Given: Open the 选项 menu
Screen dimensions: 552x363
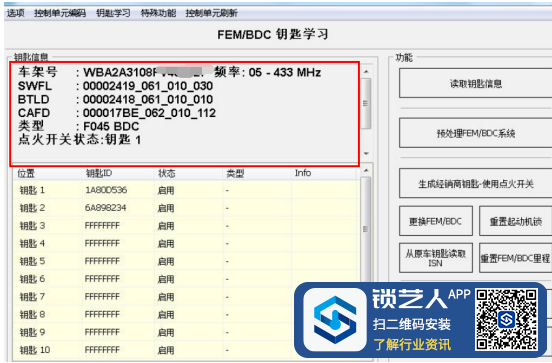Looking at the screenshot, I should click(15, 13).
